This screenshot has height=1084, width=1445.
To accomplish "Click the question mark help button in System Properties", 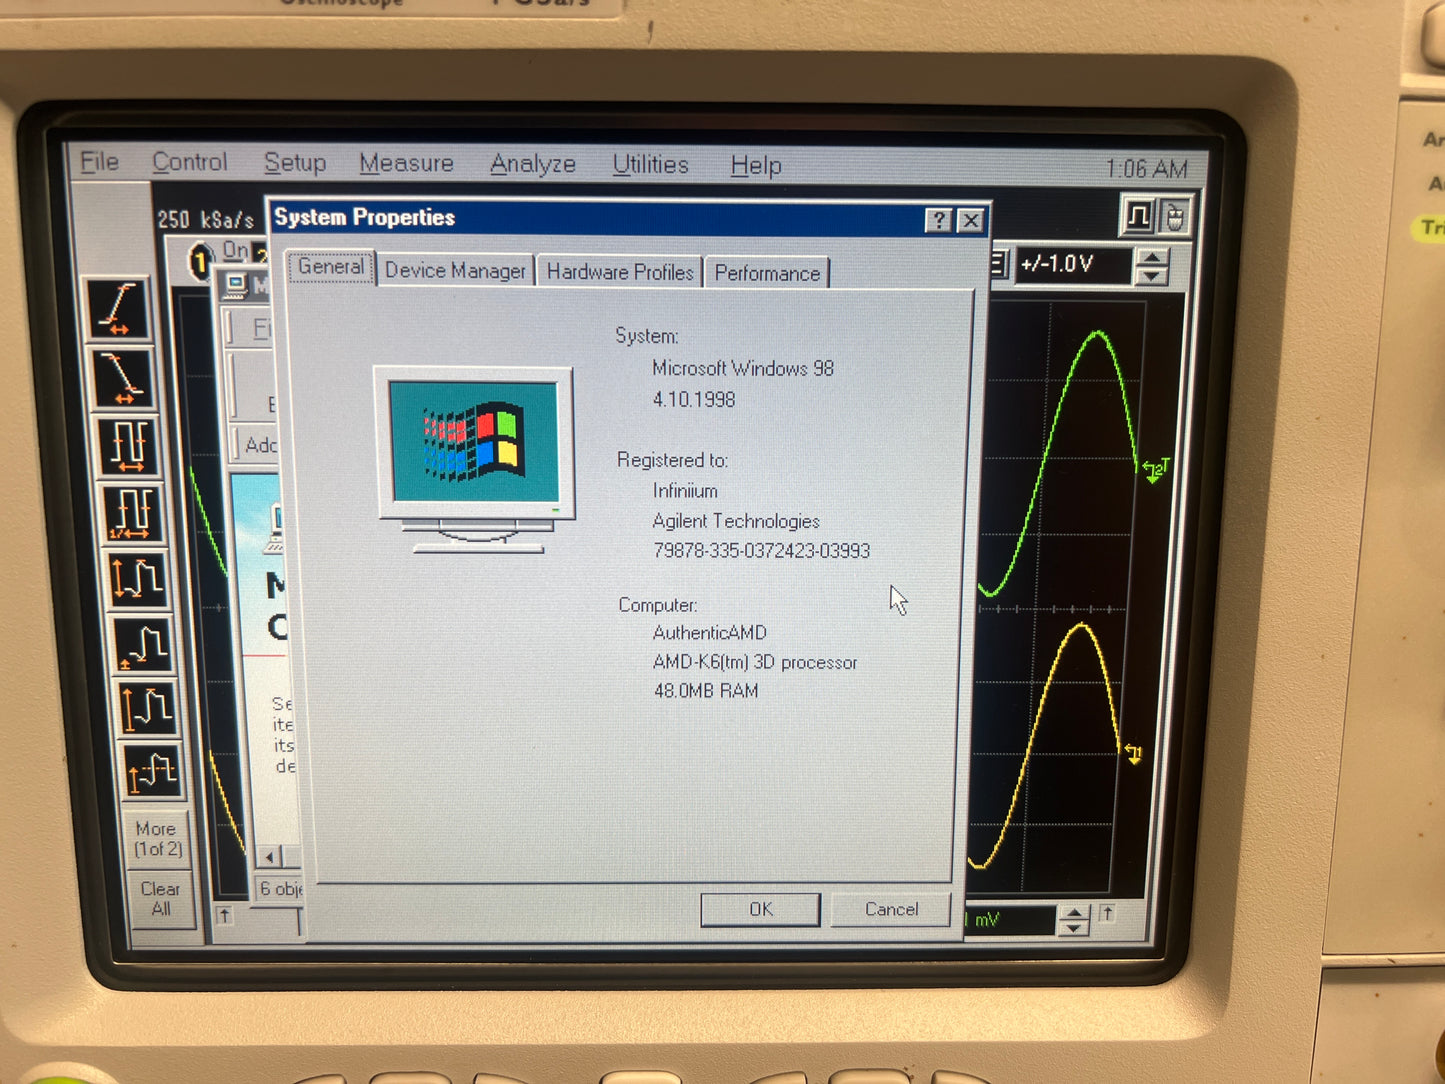I will pos(938,220).
